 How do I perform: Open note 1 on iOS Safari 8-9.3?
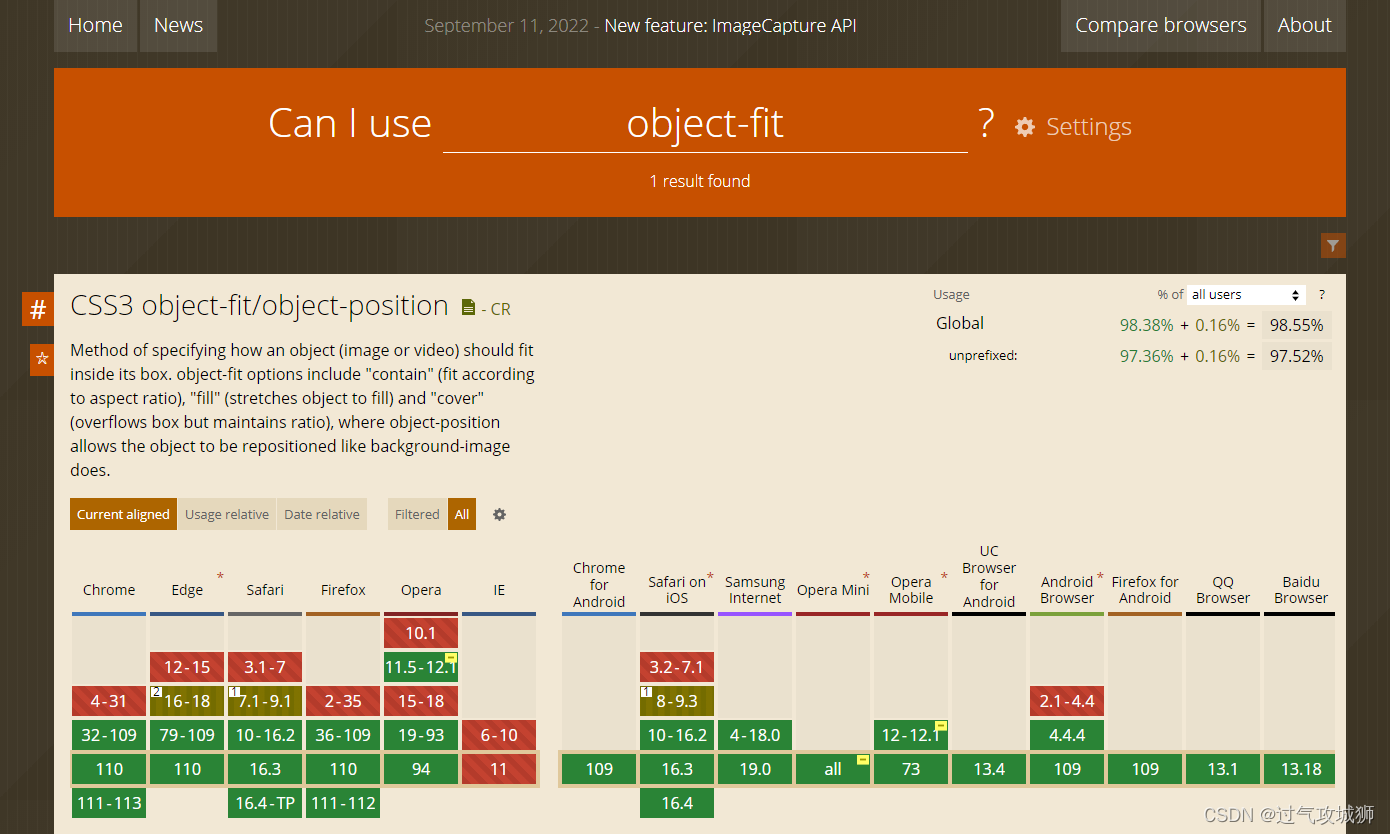click(646, 691)
